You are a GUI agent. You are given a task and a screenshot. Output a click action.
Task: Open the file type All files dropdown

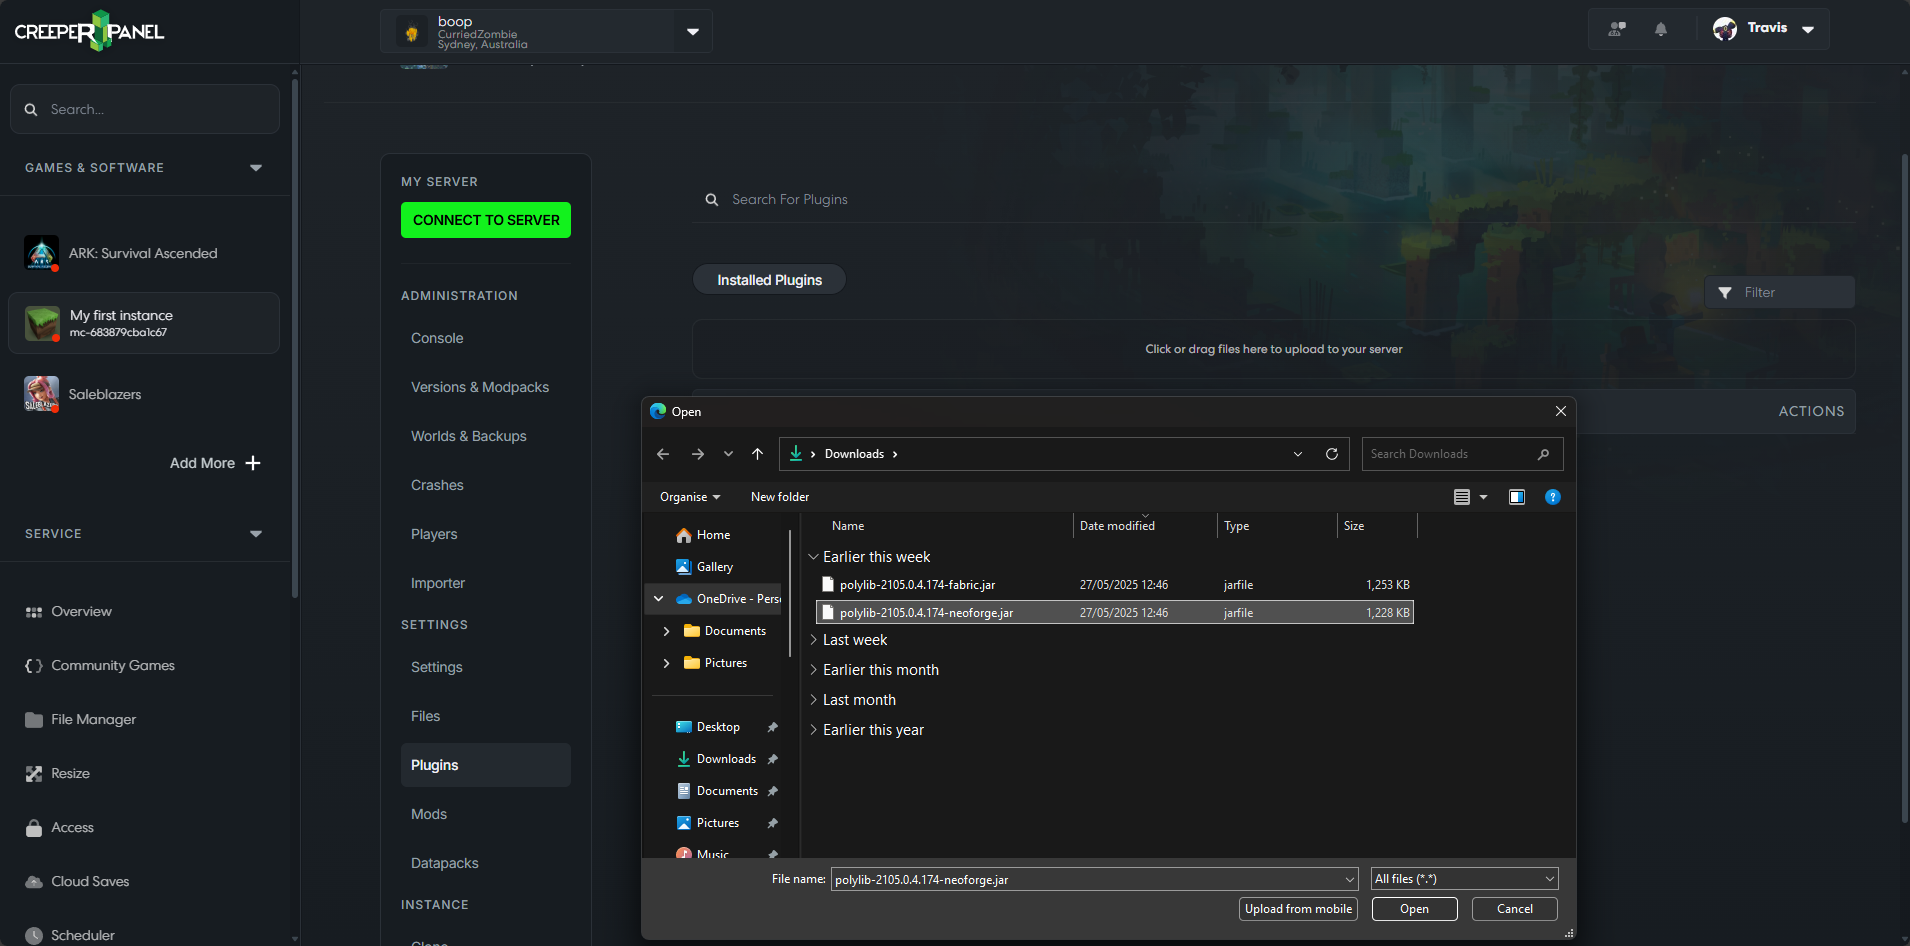1465,879
